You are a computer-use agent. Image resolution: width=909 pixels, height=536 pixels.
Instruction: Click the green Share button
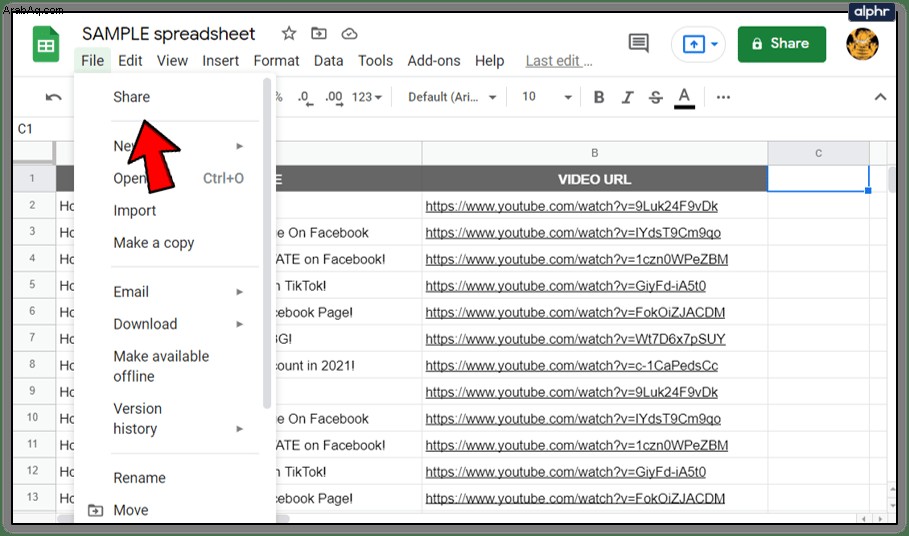[x=781, y=44]
